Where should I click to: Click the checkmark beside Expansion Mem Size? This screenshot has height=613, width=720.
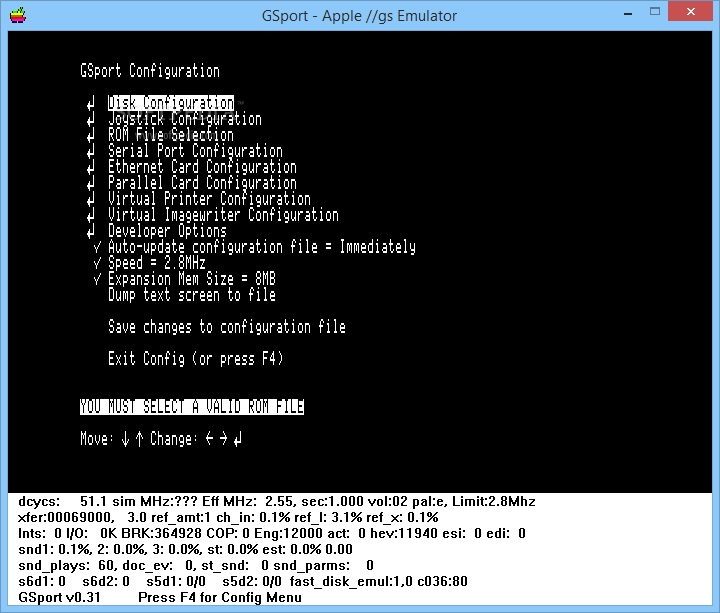pos(97,279)
